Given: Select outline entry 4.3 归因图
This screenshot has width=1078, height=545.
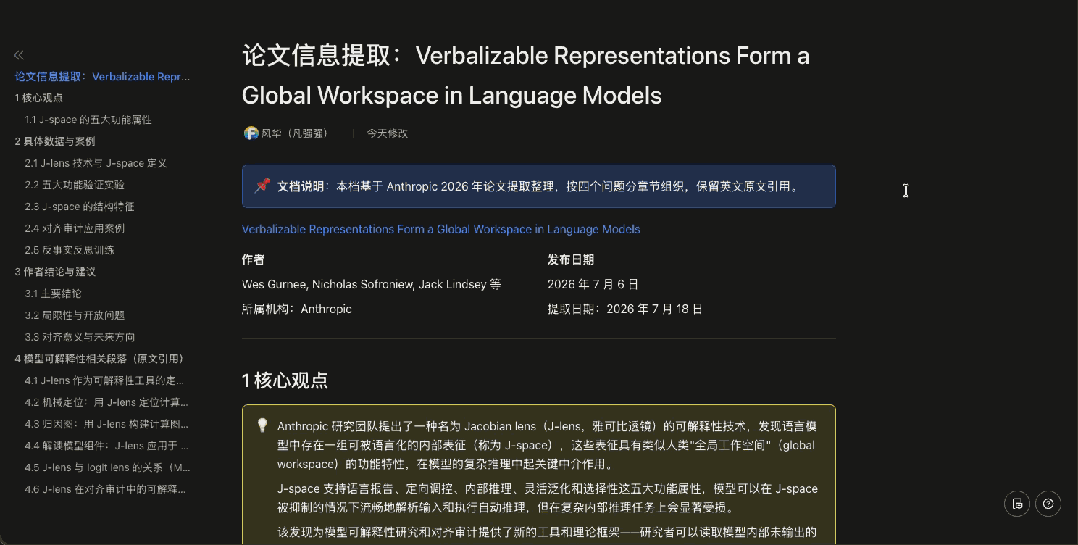Looking at the screenshot, I should tap(106, 424).
